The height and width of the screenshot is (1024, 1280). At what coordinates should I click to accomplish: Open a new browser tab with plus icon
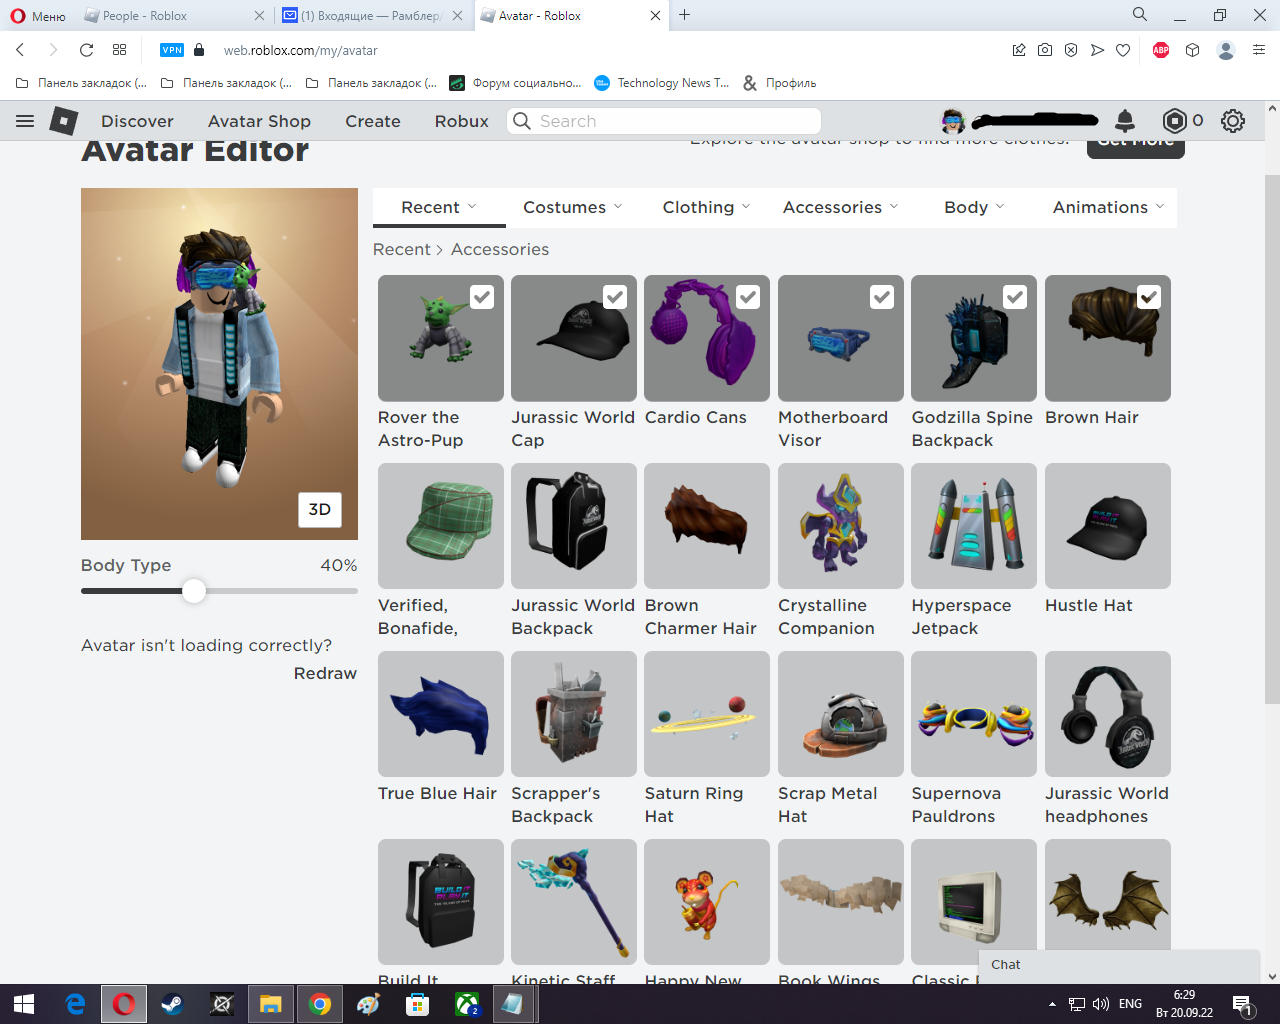coord(685,15)
